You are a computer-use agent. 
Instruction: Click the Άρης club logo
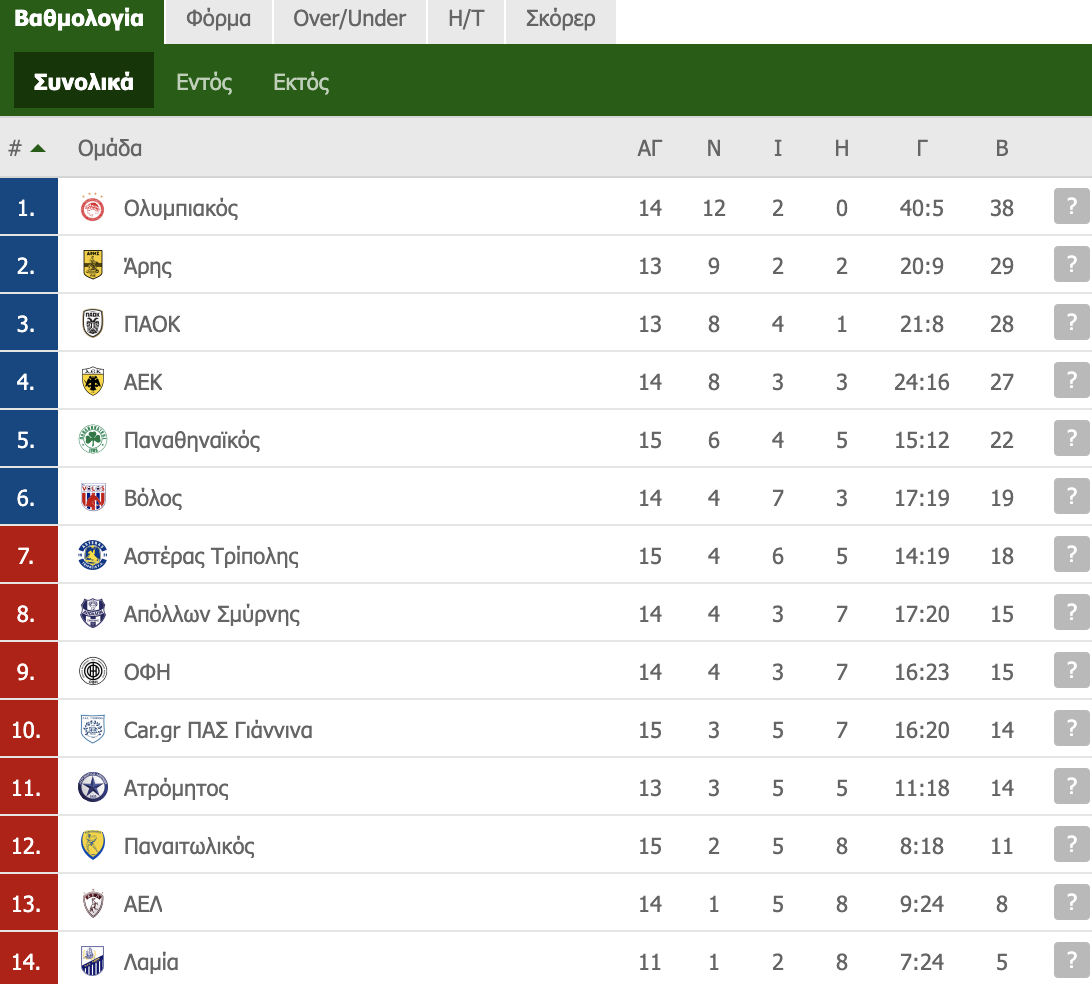pyautogui.click(x=92, y=266)
